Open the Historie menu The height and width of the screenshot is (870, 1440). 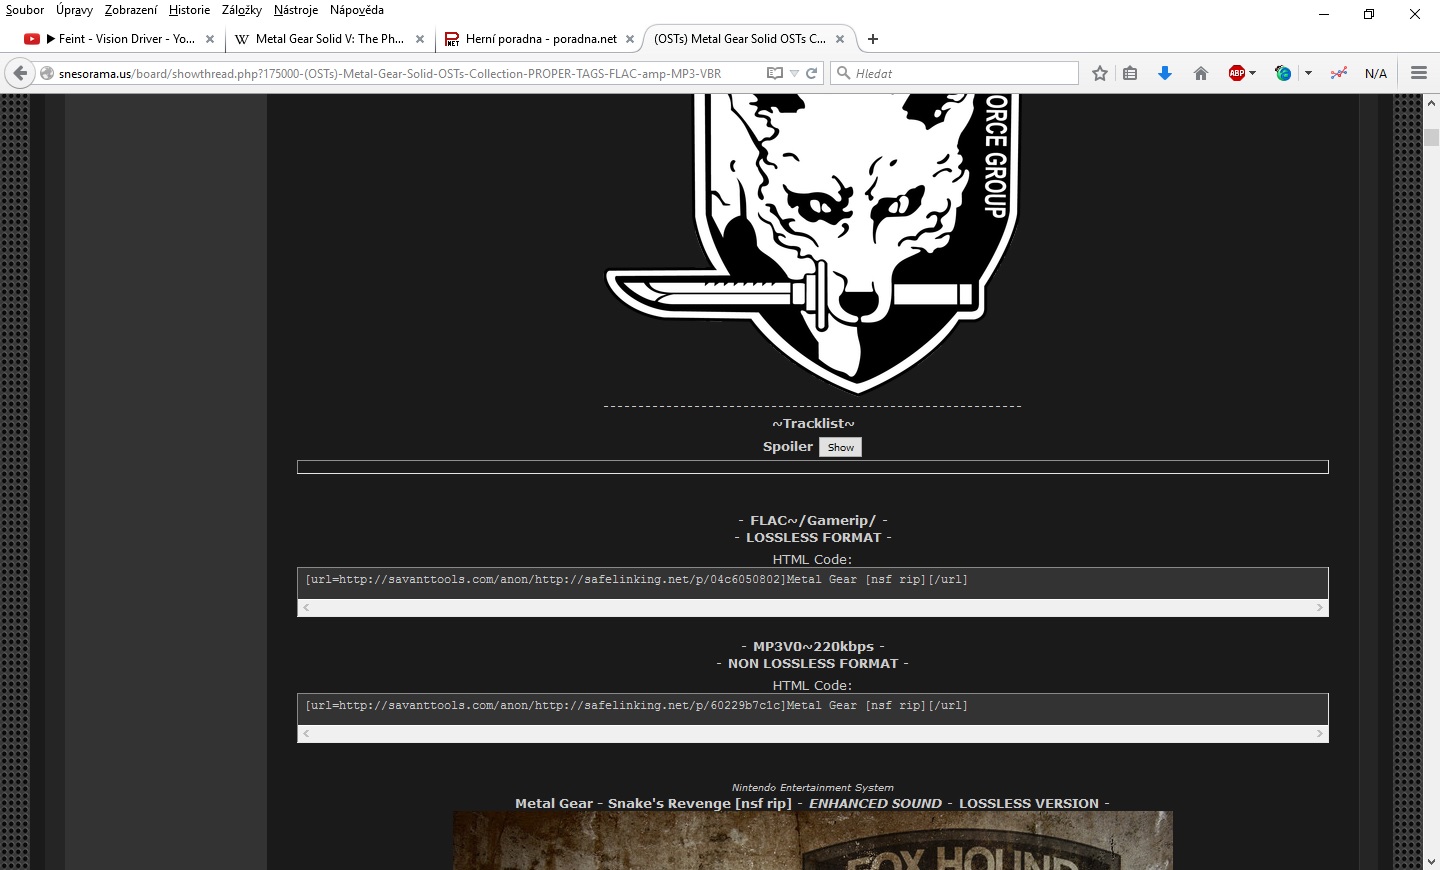point(189,10)
